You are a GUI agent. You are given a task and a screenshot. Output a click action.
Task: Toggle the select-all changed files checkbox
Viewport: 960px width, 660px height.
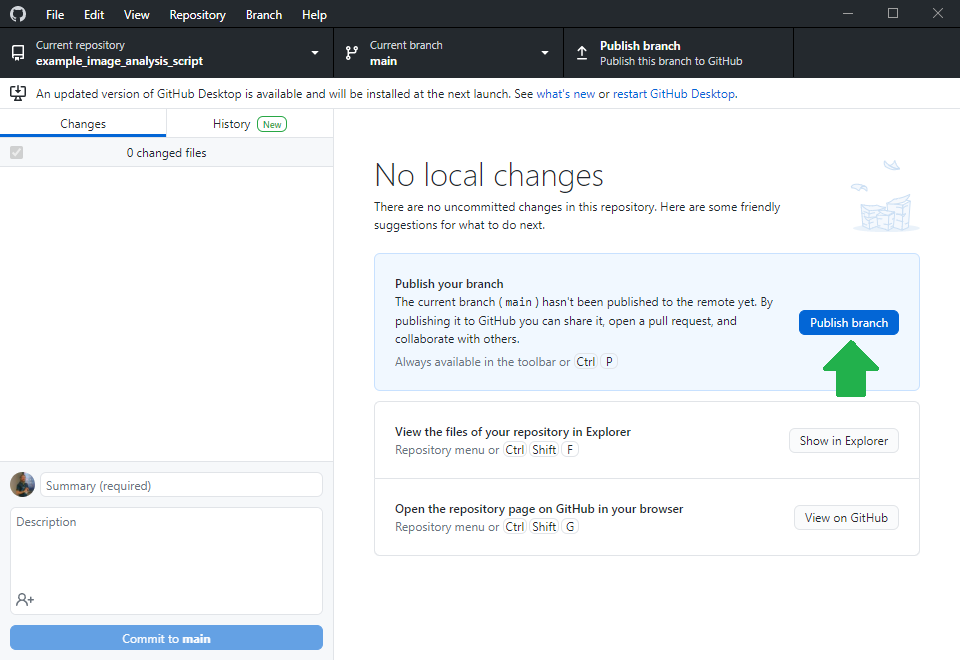point(16,153)
